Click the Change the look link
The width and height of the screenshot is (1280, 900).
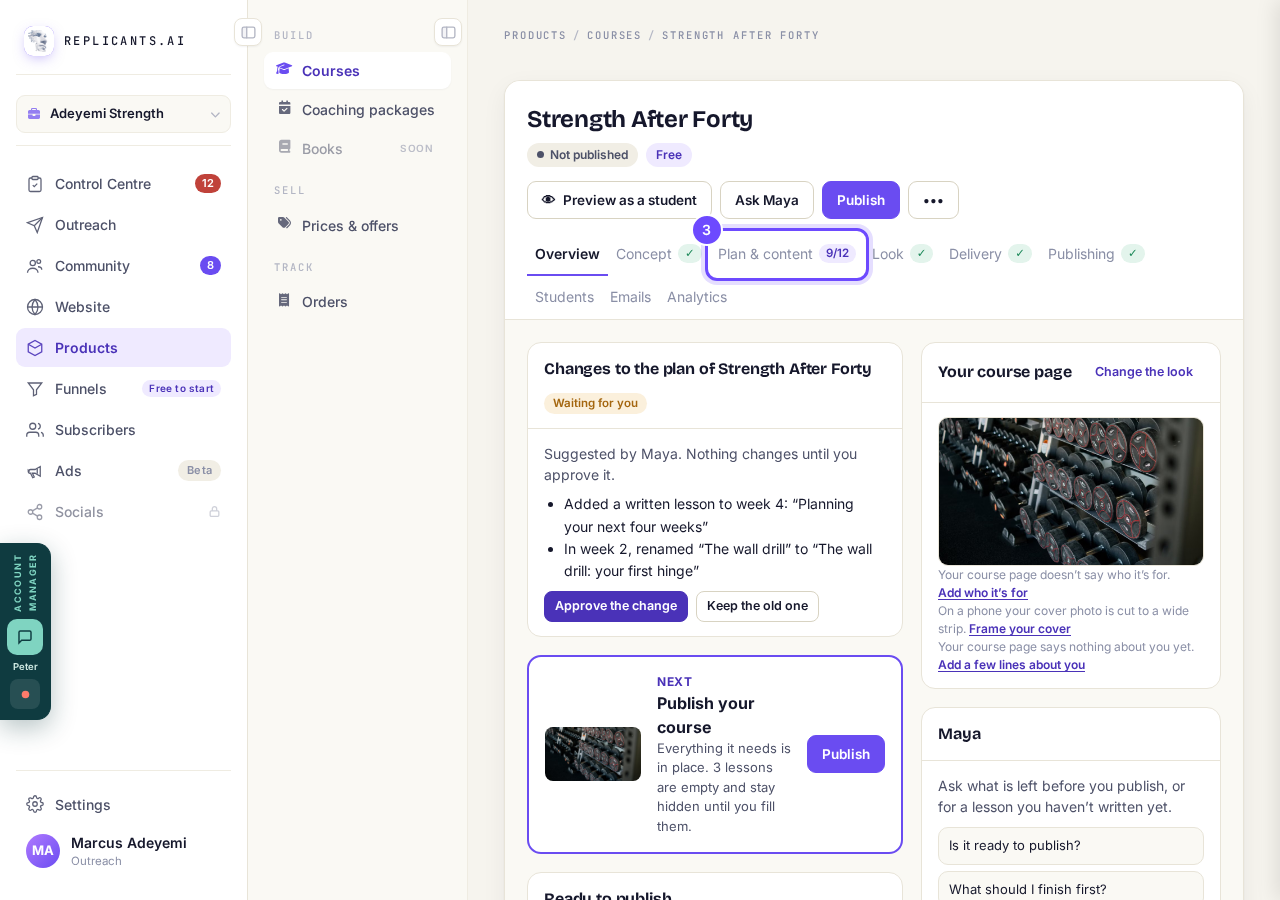coord(1144,372)
